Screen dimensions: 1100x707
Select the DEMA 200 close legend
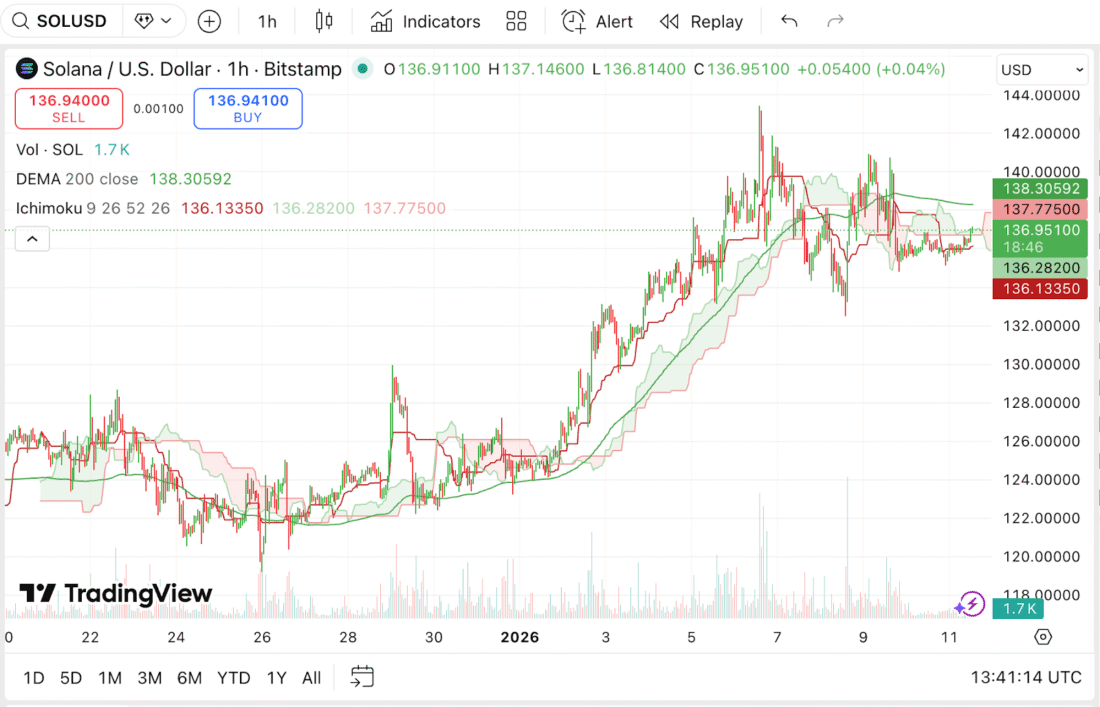click(77, 179)
